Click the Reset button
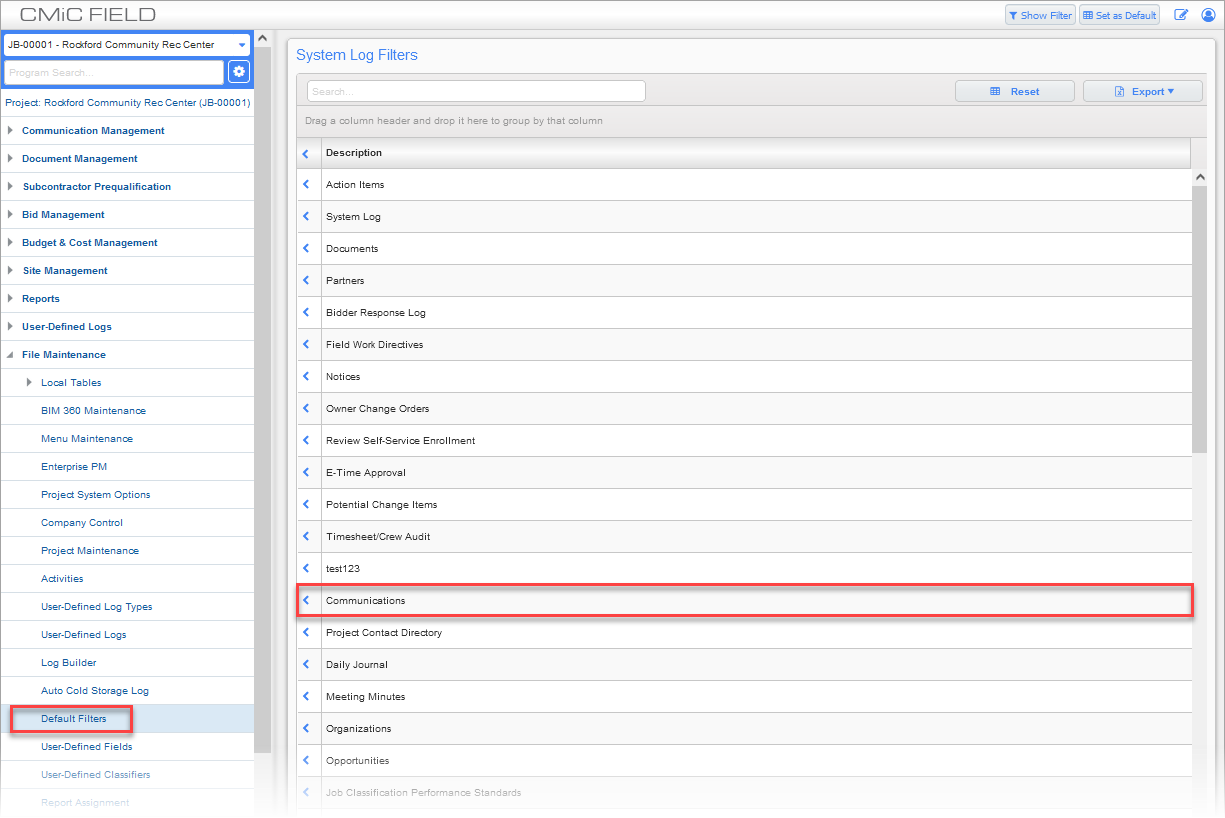This screenshot has height=818, width=1225. click(x=1015, y=90)
